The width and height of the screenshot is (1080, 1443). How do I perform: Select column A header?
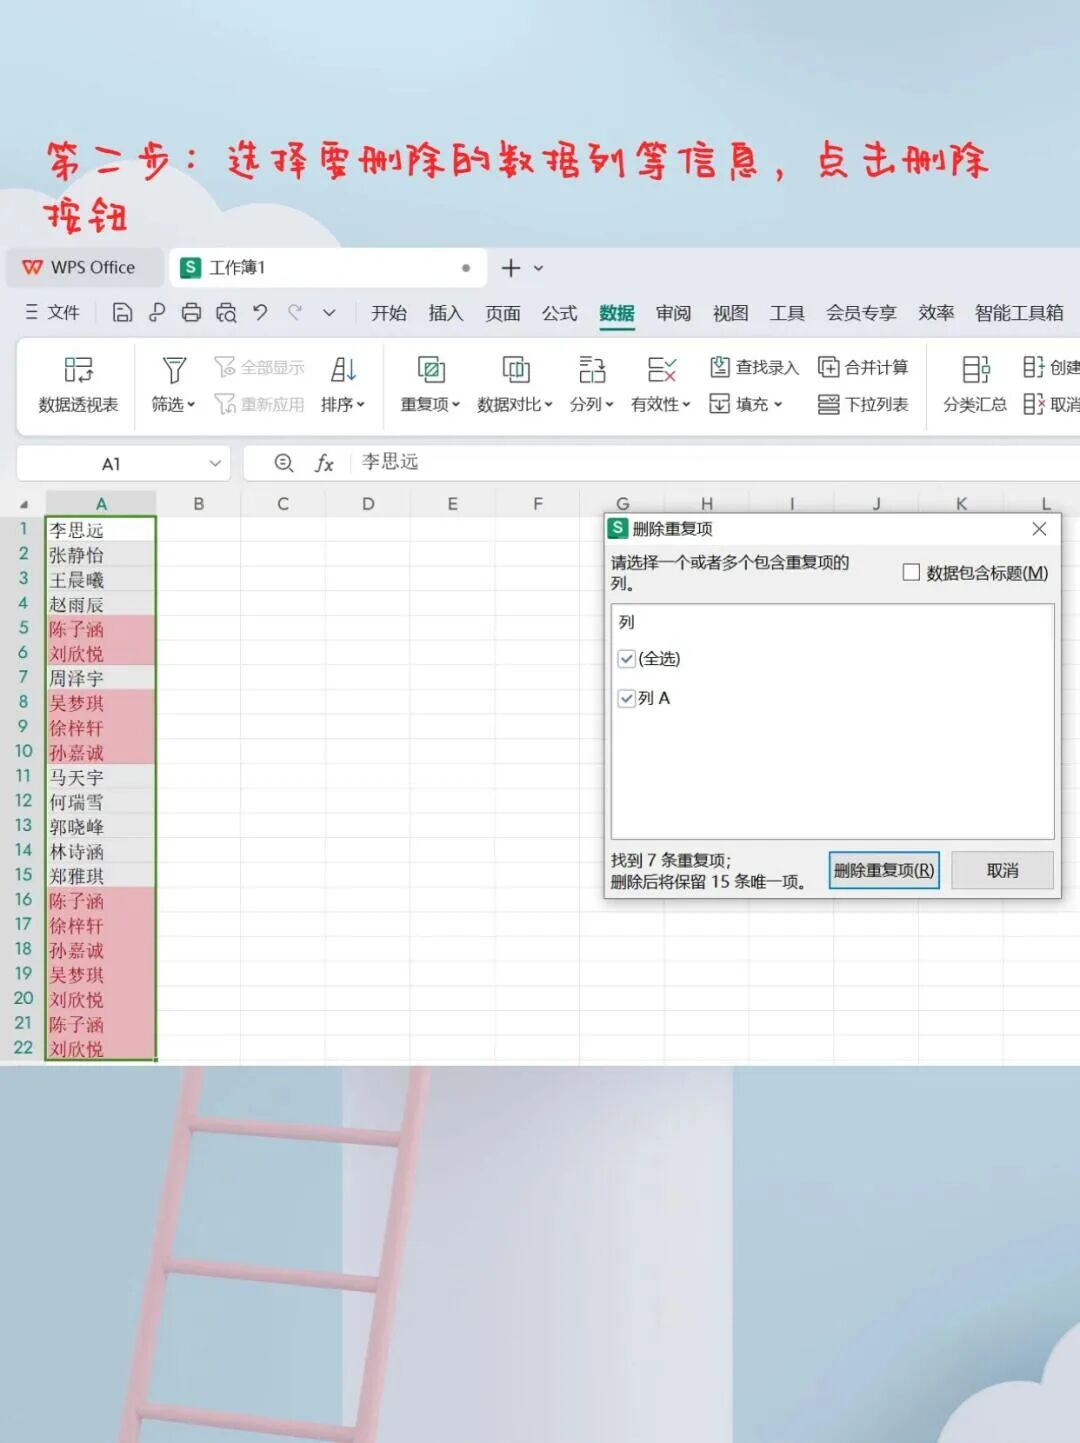pyautogui.click(x=101, y=504)
